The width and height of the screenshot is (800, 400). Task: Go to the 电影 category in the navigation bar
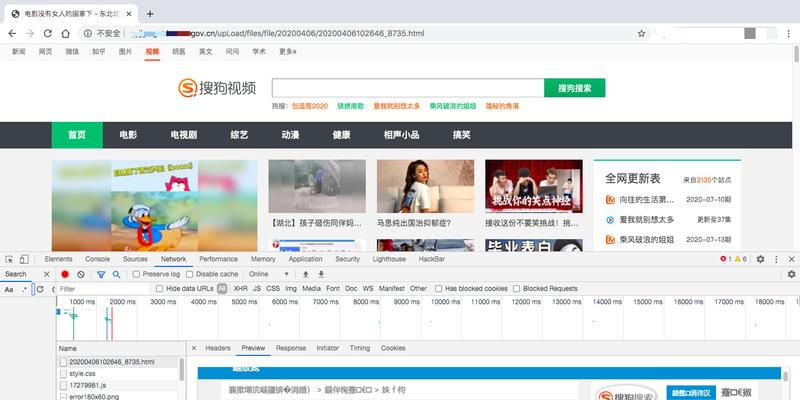point(128,135)
